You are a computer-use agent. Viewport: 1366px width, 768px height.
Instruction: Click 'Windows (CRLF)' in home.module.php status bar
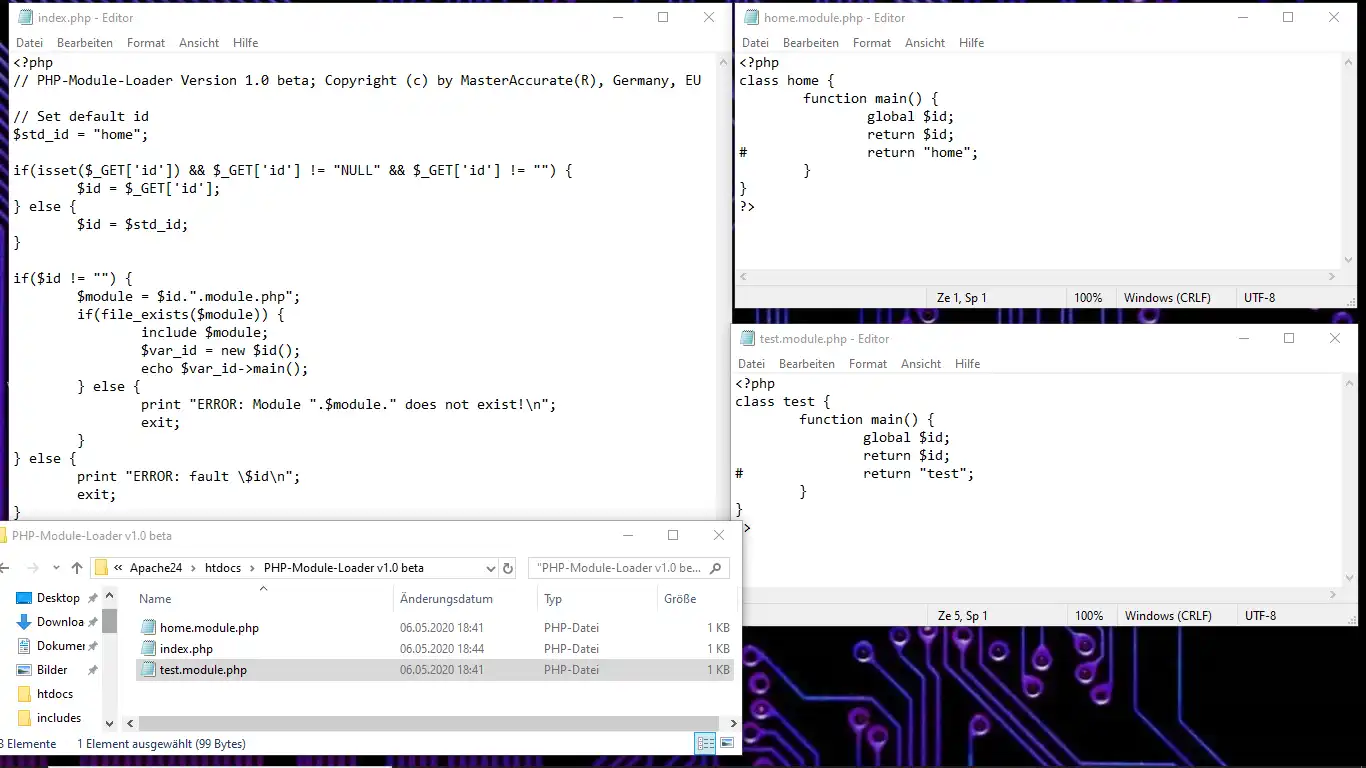tap(1167, 298)
